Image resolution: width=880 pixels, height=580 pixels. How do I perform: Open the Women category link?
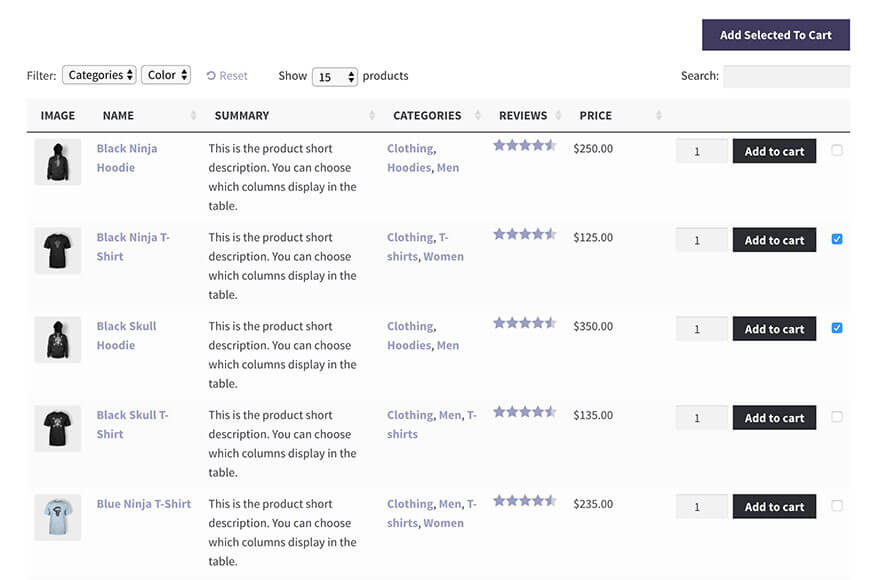(444, 256)
